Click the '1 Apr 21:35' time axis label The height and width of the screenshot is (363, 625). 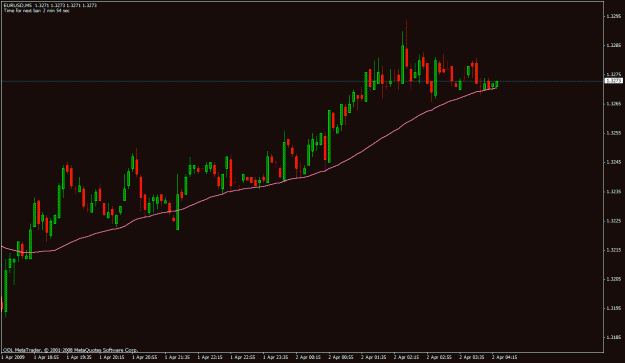(x=177, y=357)
